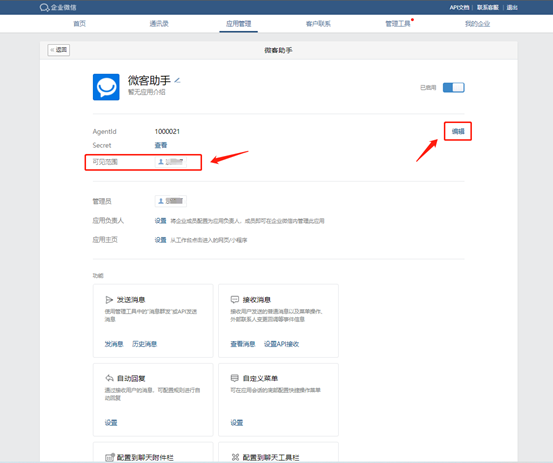Click the 自定义菜单 menu icon
The height and width of the screenshot is (463, 553).
(235, 378)
